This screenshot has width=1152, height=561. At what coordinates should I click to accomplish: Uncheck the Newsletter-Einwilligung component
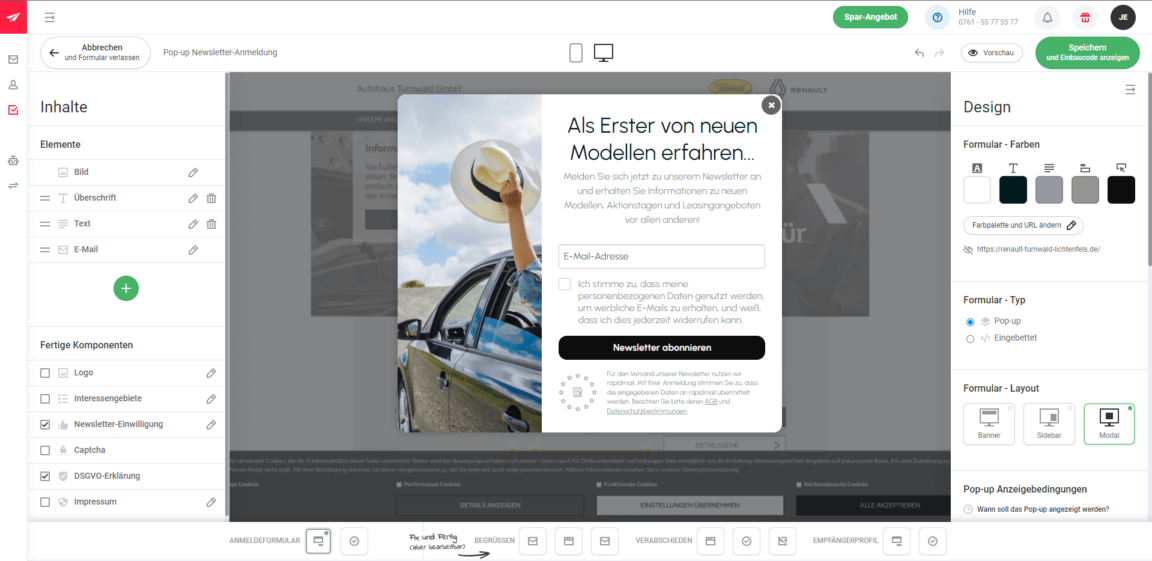click(x=45, y=425)
